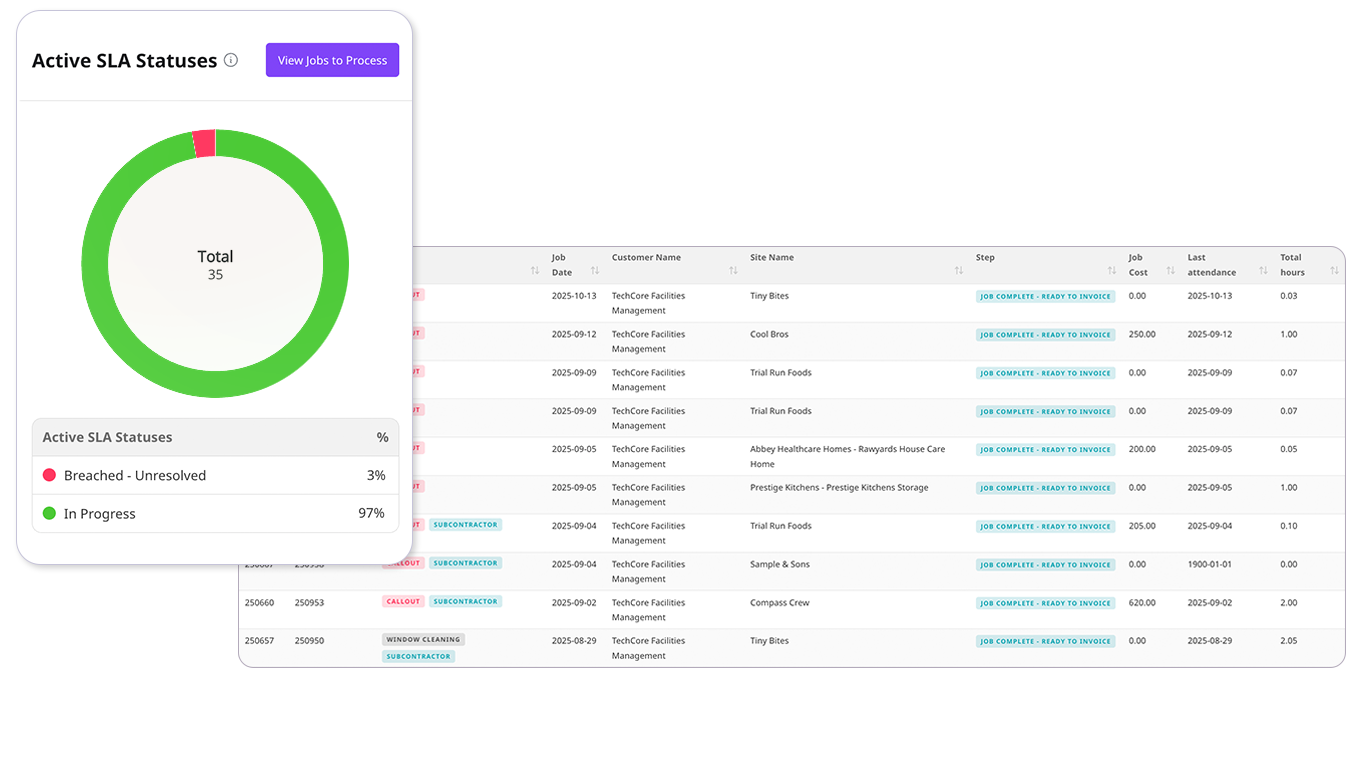The width and height of the screenshot is (1366, 768).
Task: Click the Total 35 donut center
Action: point(215,265)
